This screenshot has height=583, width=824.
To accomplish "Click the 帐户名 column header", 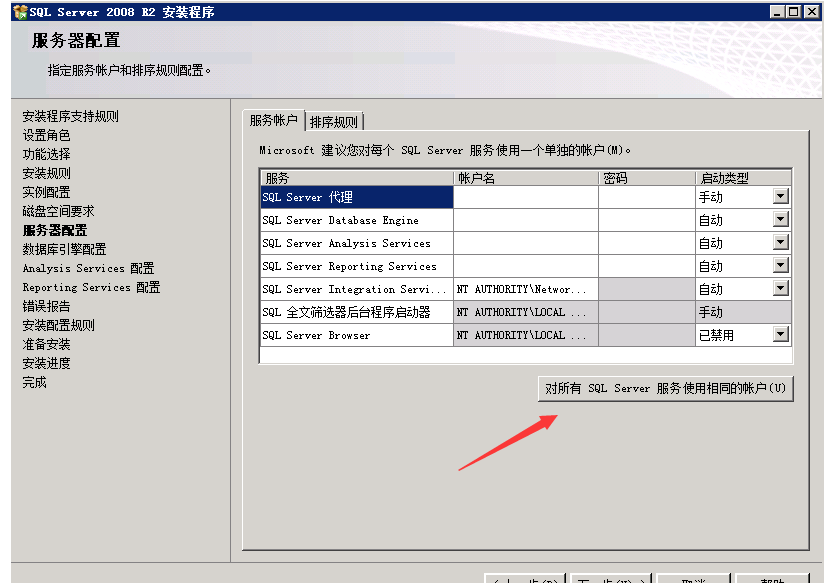I will click(526, 178).
